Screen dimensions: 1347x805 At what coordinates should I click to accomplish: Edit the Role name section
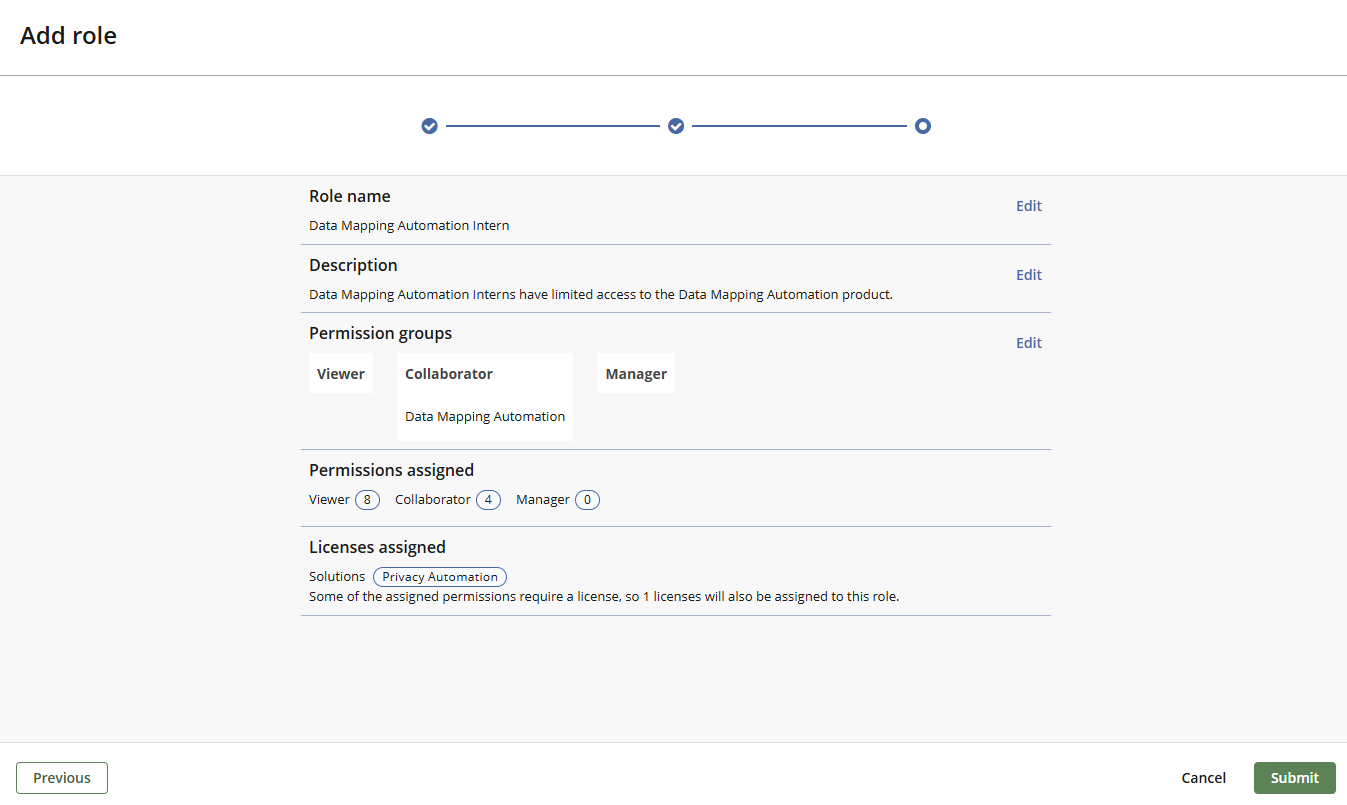(x=1028, y=206)
